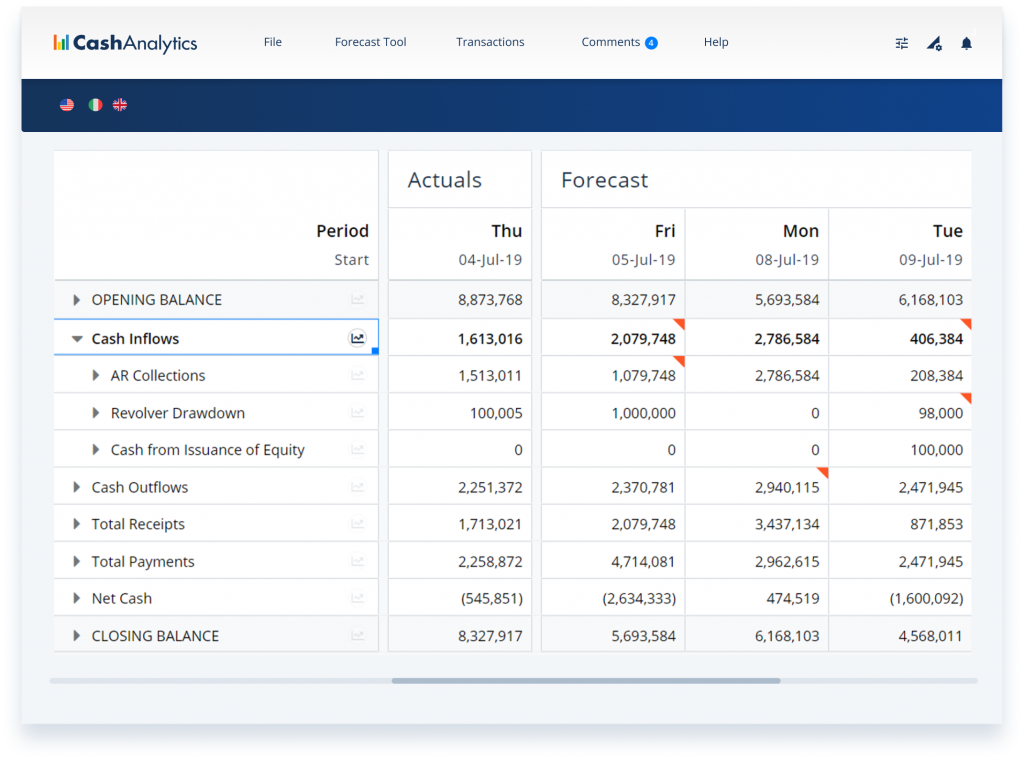Image resolution: width=1024 pixels, height=760 pixels.
Task: Expand the CLOSING BALANCE row
Action: click(76, 636)
